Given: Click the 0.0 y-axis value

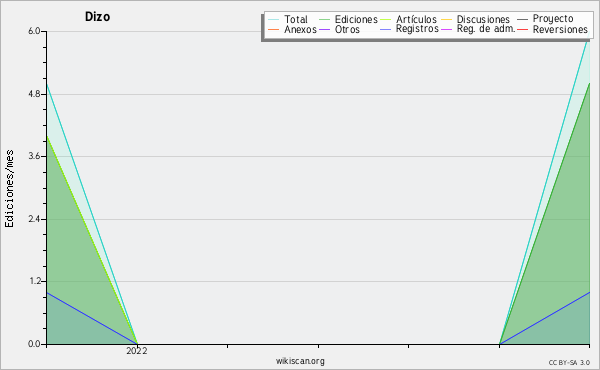Looking at the screenshot, I should pyautogui.click(x=34, y=344).
